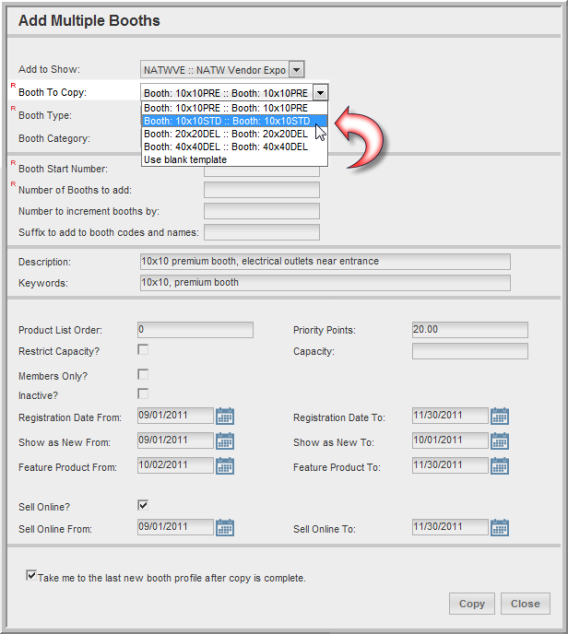The width and height of the screenshot is (568, 634).
Task: Open calendar for Registration Date To
Action: (x=500, y=416)
